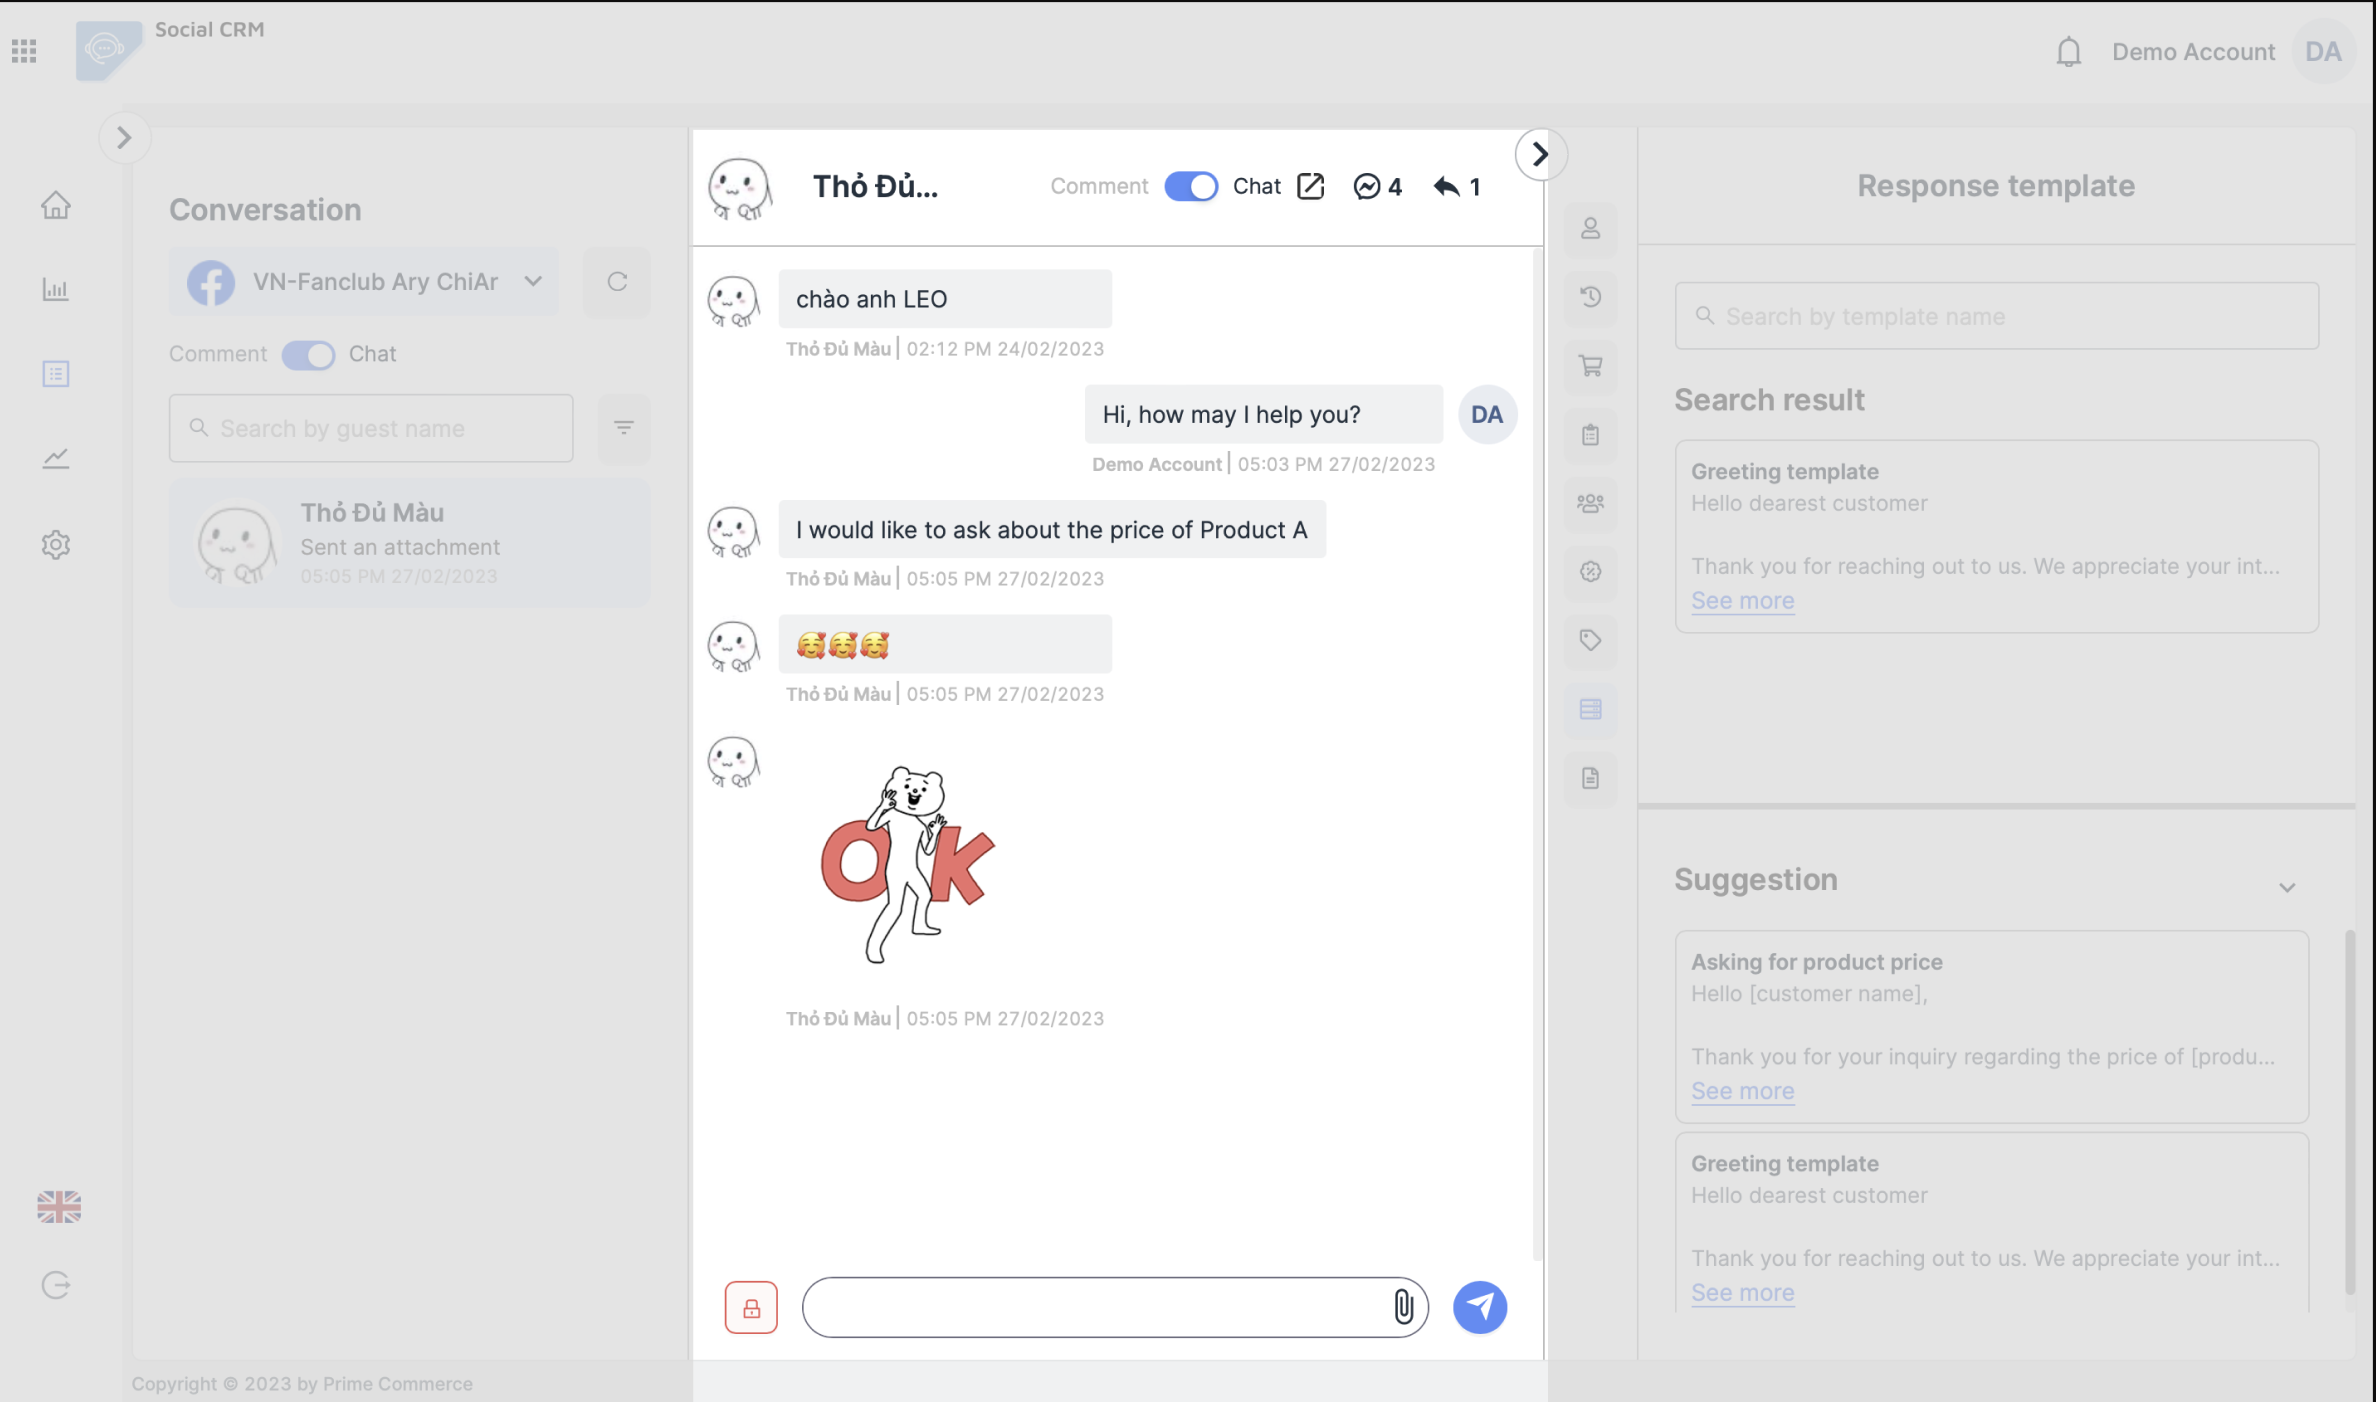The image size is (2376, 1402).
Task: Click the Search by template name field
Action: coord(1996,317)
